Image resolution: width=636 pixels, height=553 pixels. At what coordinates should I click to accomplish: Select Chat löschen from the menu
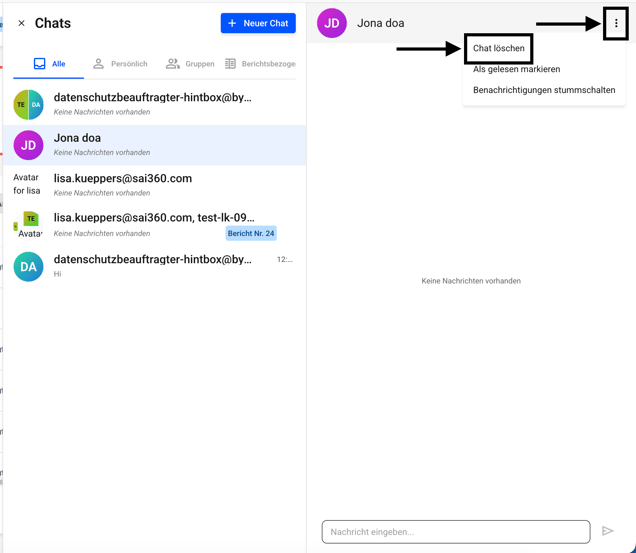coord(498,48)
